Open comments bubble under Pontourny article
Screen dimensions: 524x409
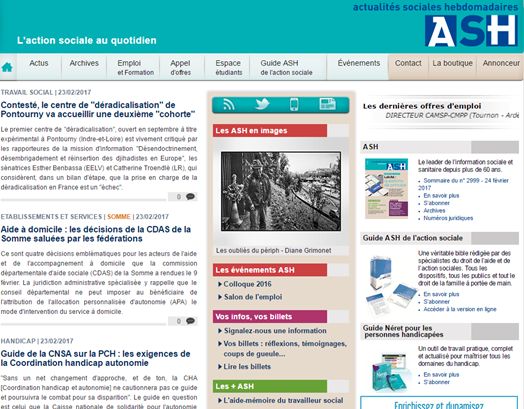pos(190,196)
